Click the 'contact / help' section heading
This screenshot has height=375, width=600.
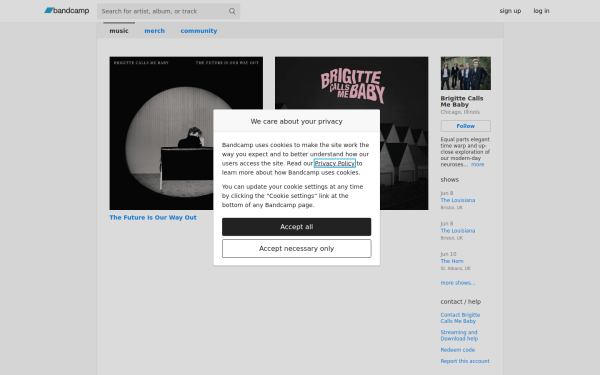460,302
